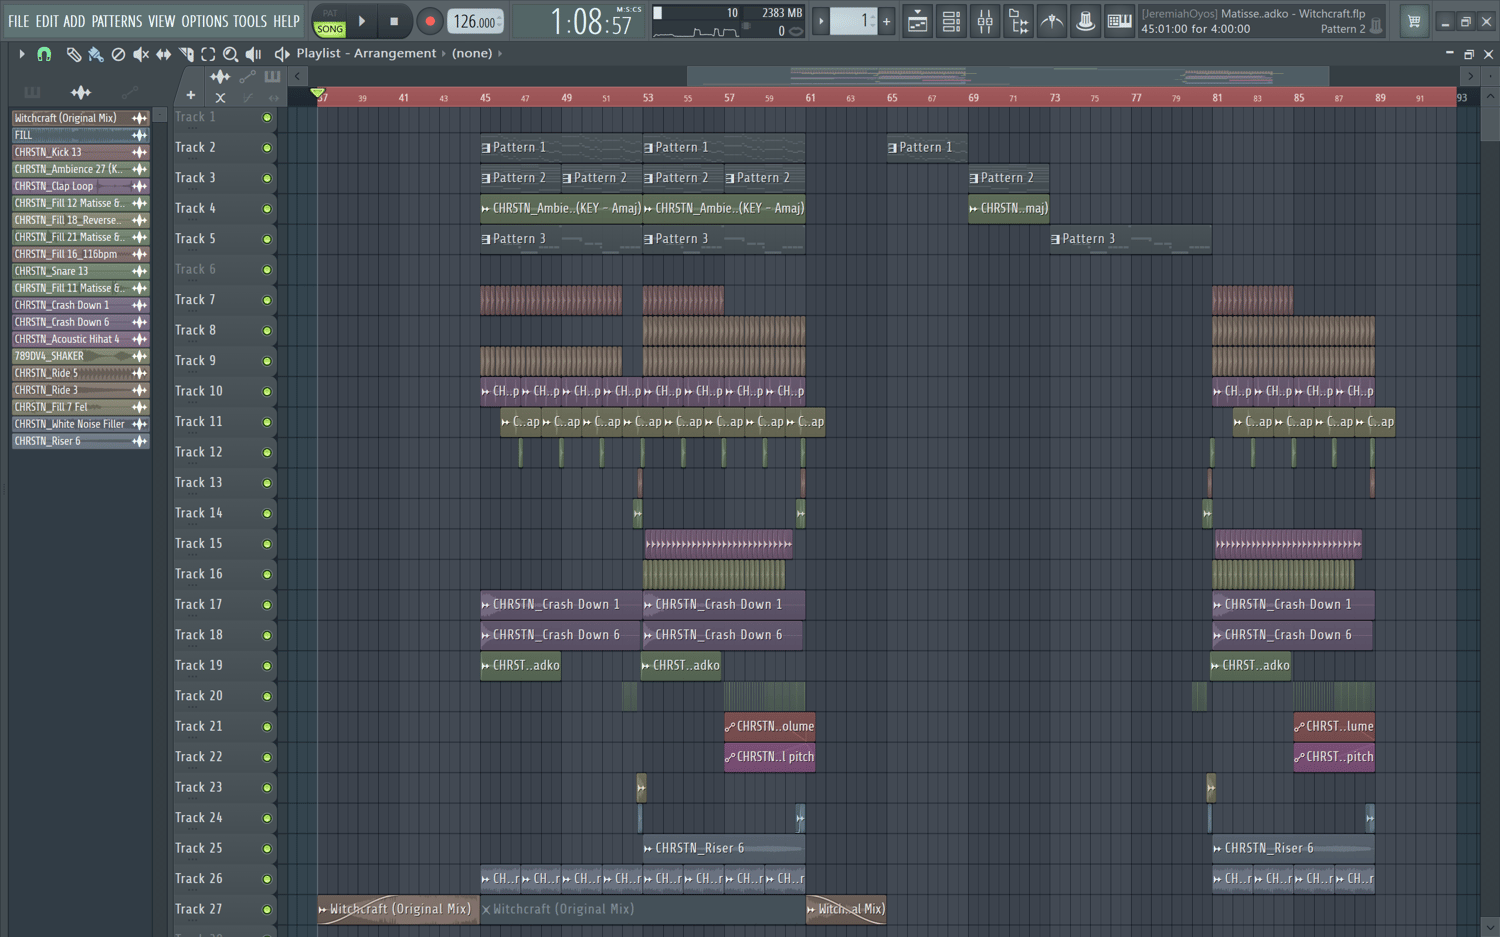Image resolution: width=1500 pixels, height=937 pixels.
Task: Open the CHRSTN_Riser 6 clip menu
Action: [x=139, y=441]
